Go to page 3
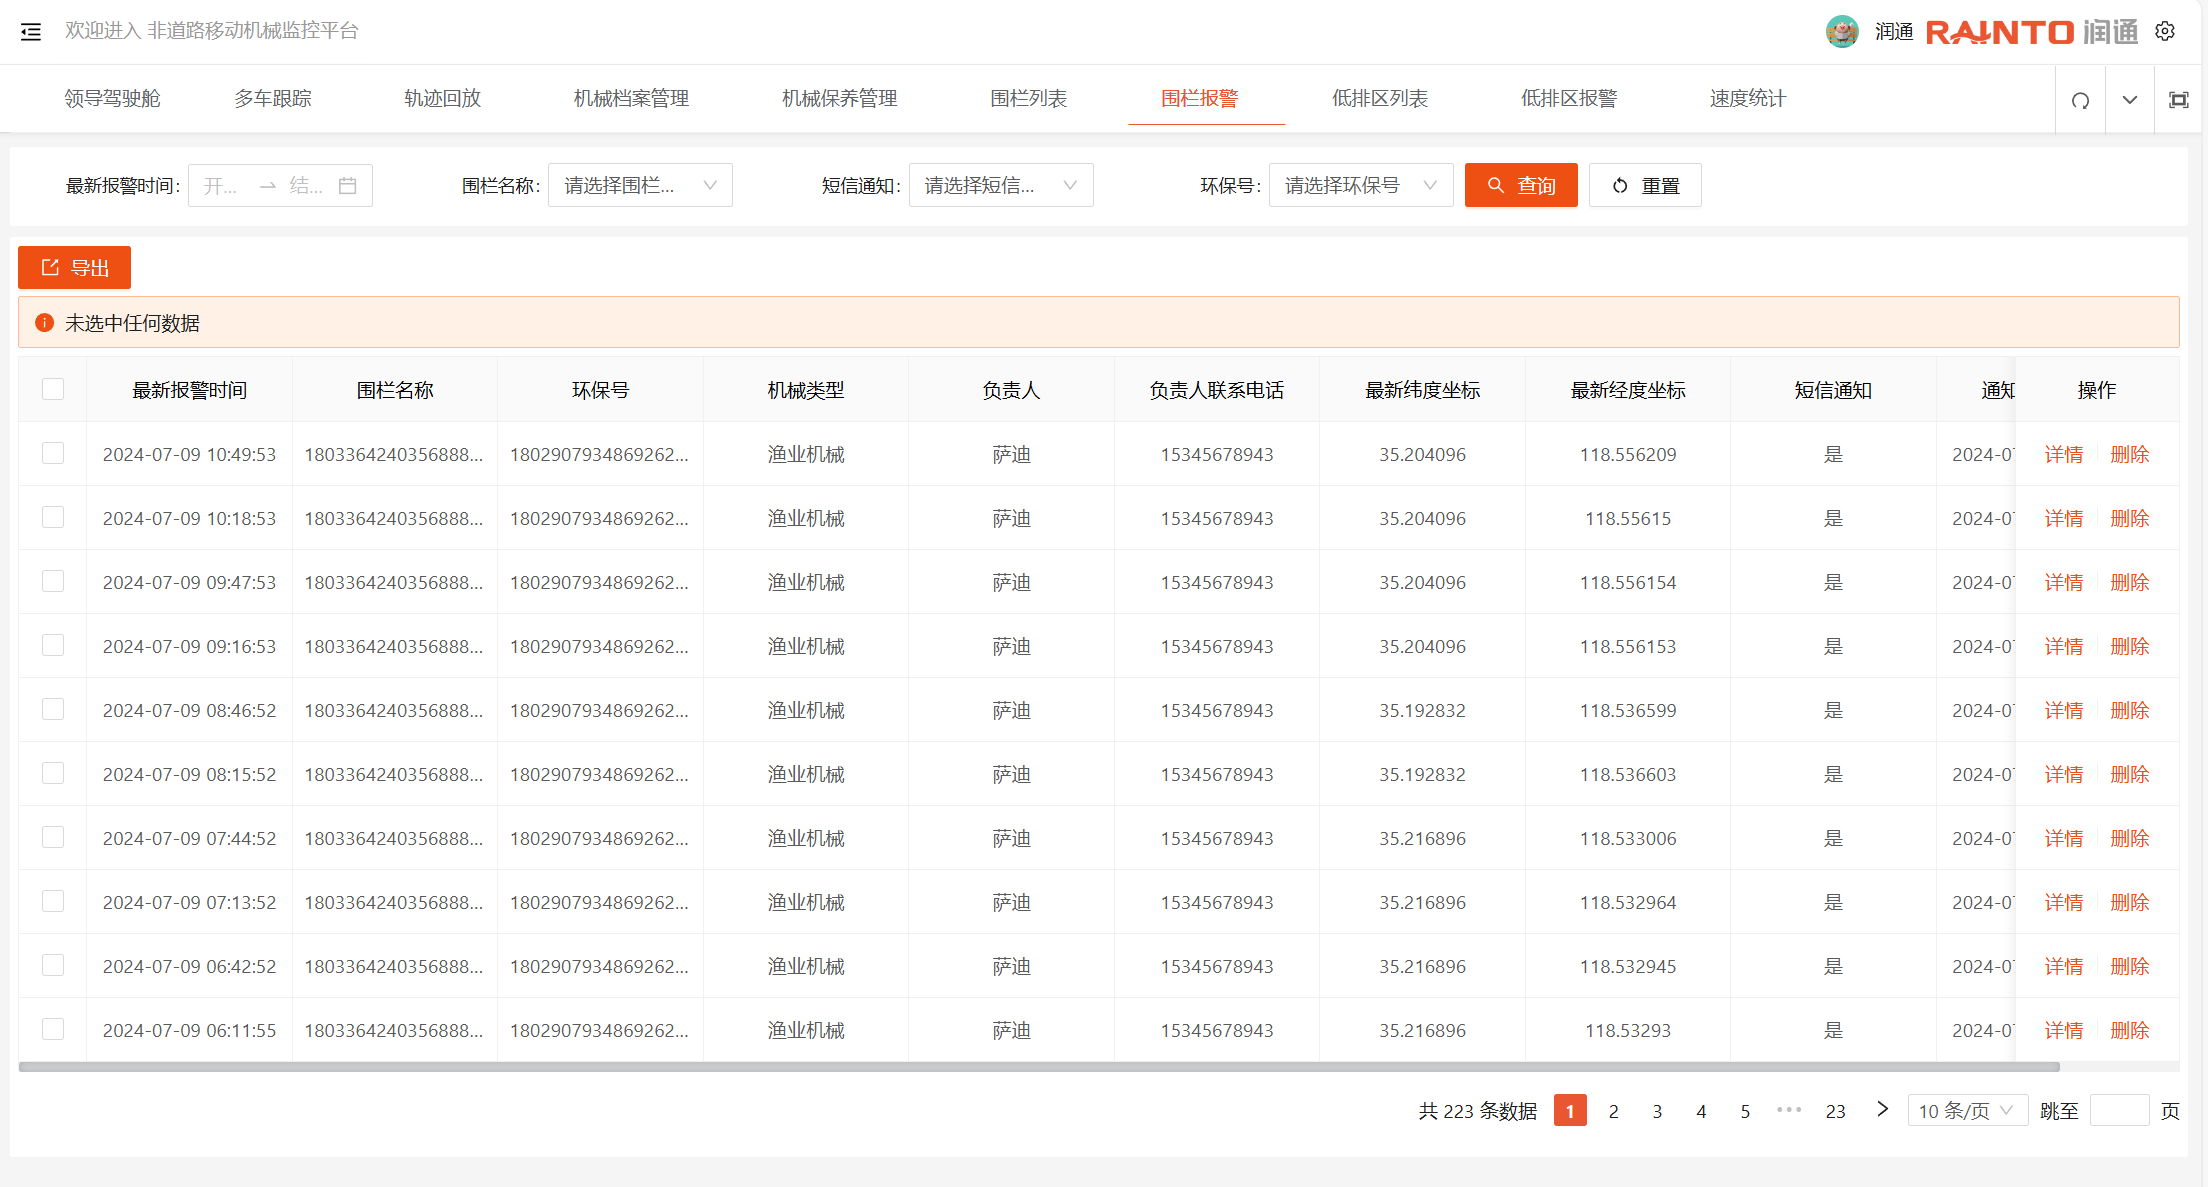 click(x=1657, y=1111)
